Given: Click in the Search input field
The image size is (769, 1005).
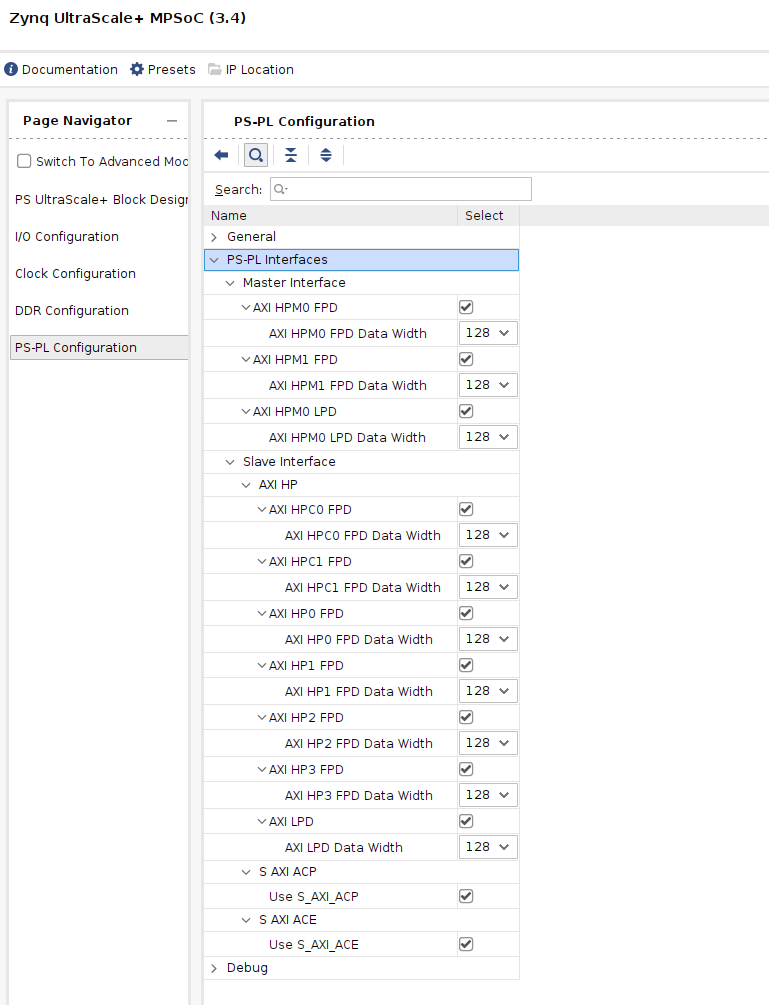Looking at the screenshot, I should 401,189.
